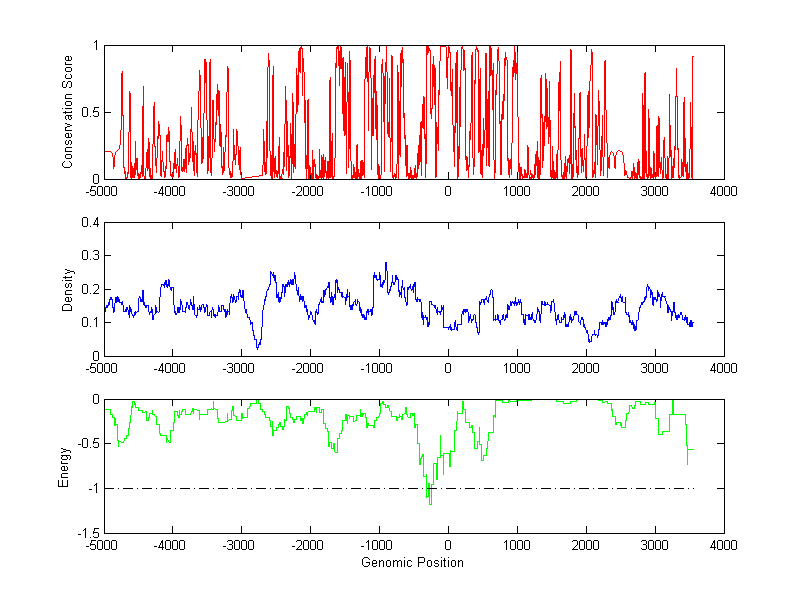Click the 2000 tick label under the Conservation plot
This screenshot has height=599, width=800.
(585, 191)
